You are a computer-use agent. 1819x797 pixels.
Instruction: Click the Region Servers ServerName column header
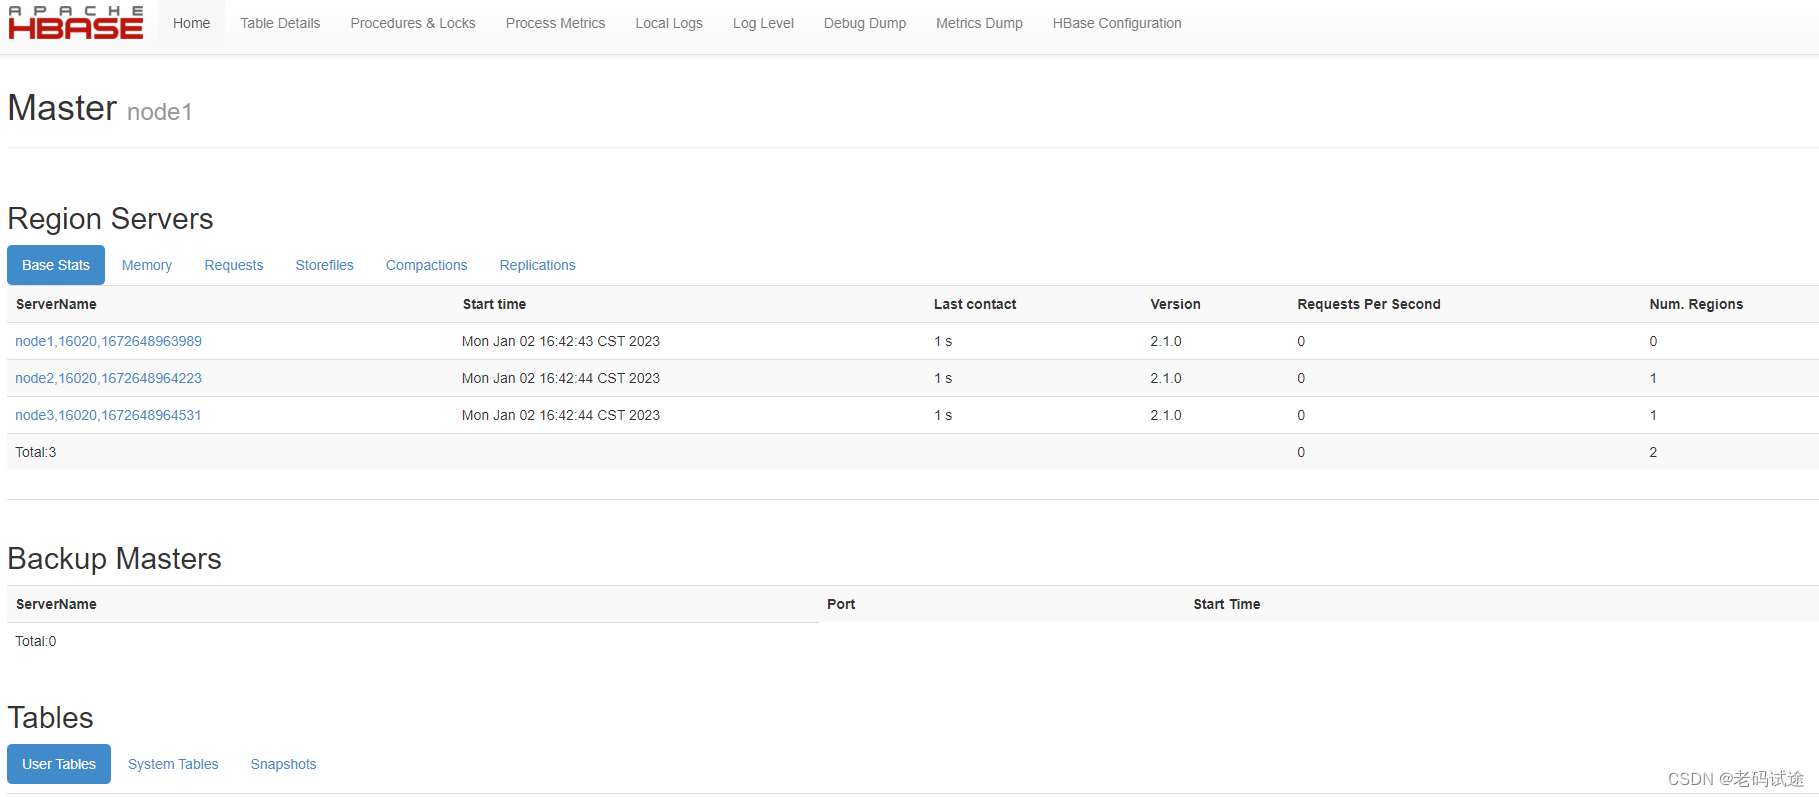56,304
